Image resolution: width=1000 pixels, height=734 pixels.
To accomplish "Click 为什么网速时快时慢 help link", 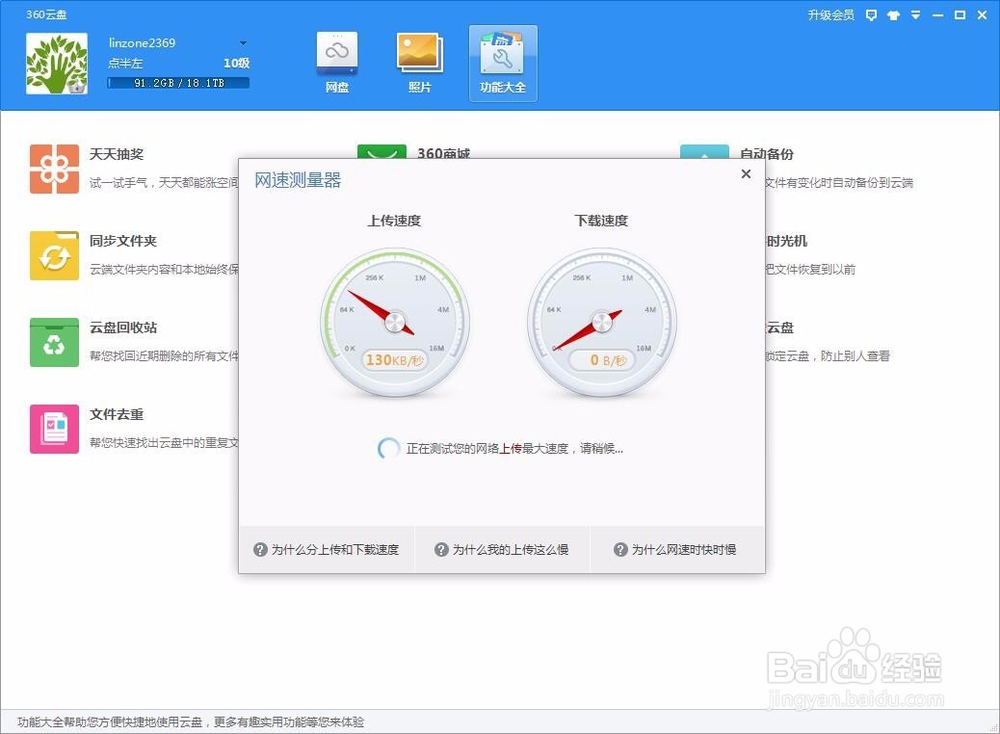I will [x=676, y=549].
